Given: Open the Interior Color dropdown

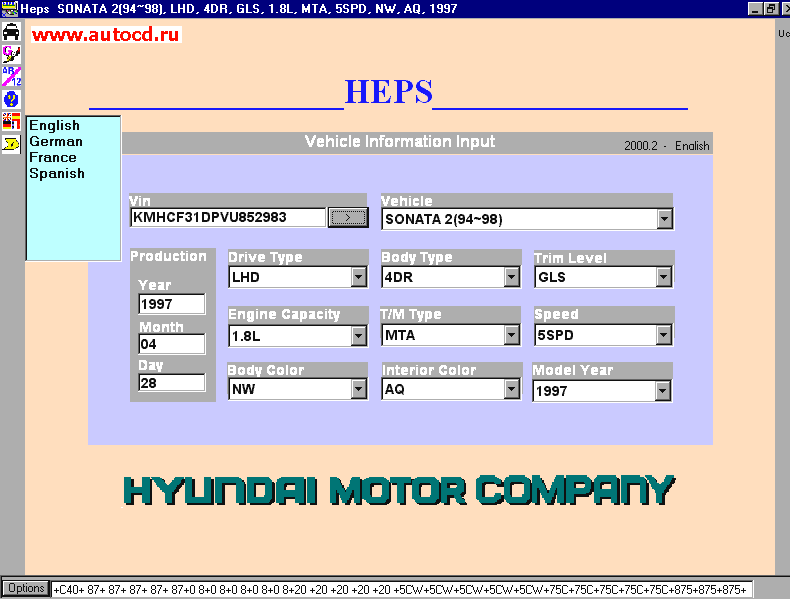Looking at the screenshot, I should 511,389.
